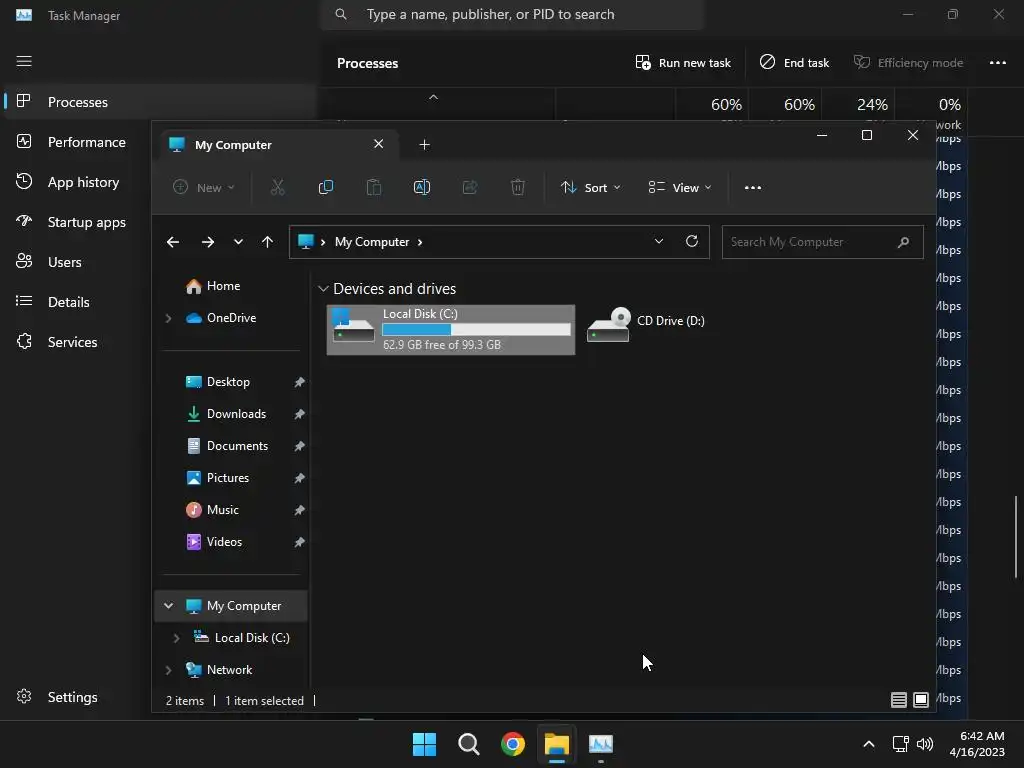The width and height of the screenshot is (1024, 768).
Task: Click the Delete trash icon in Explorer
Action: pos(518,187)
